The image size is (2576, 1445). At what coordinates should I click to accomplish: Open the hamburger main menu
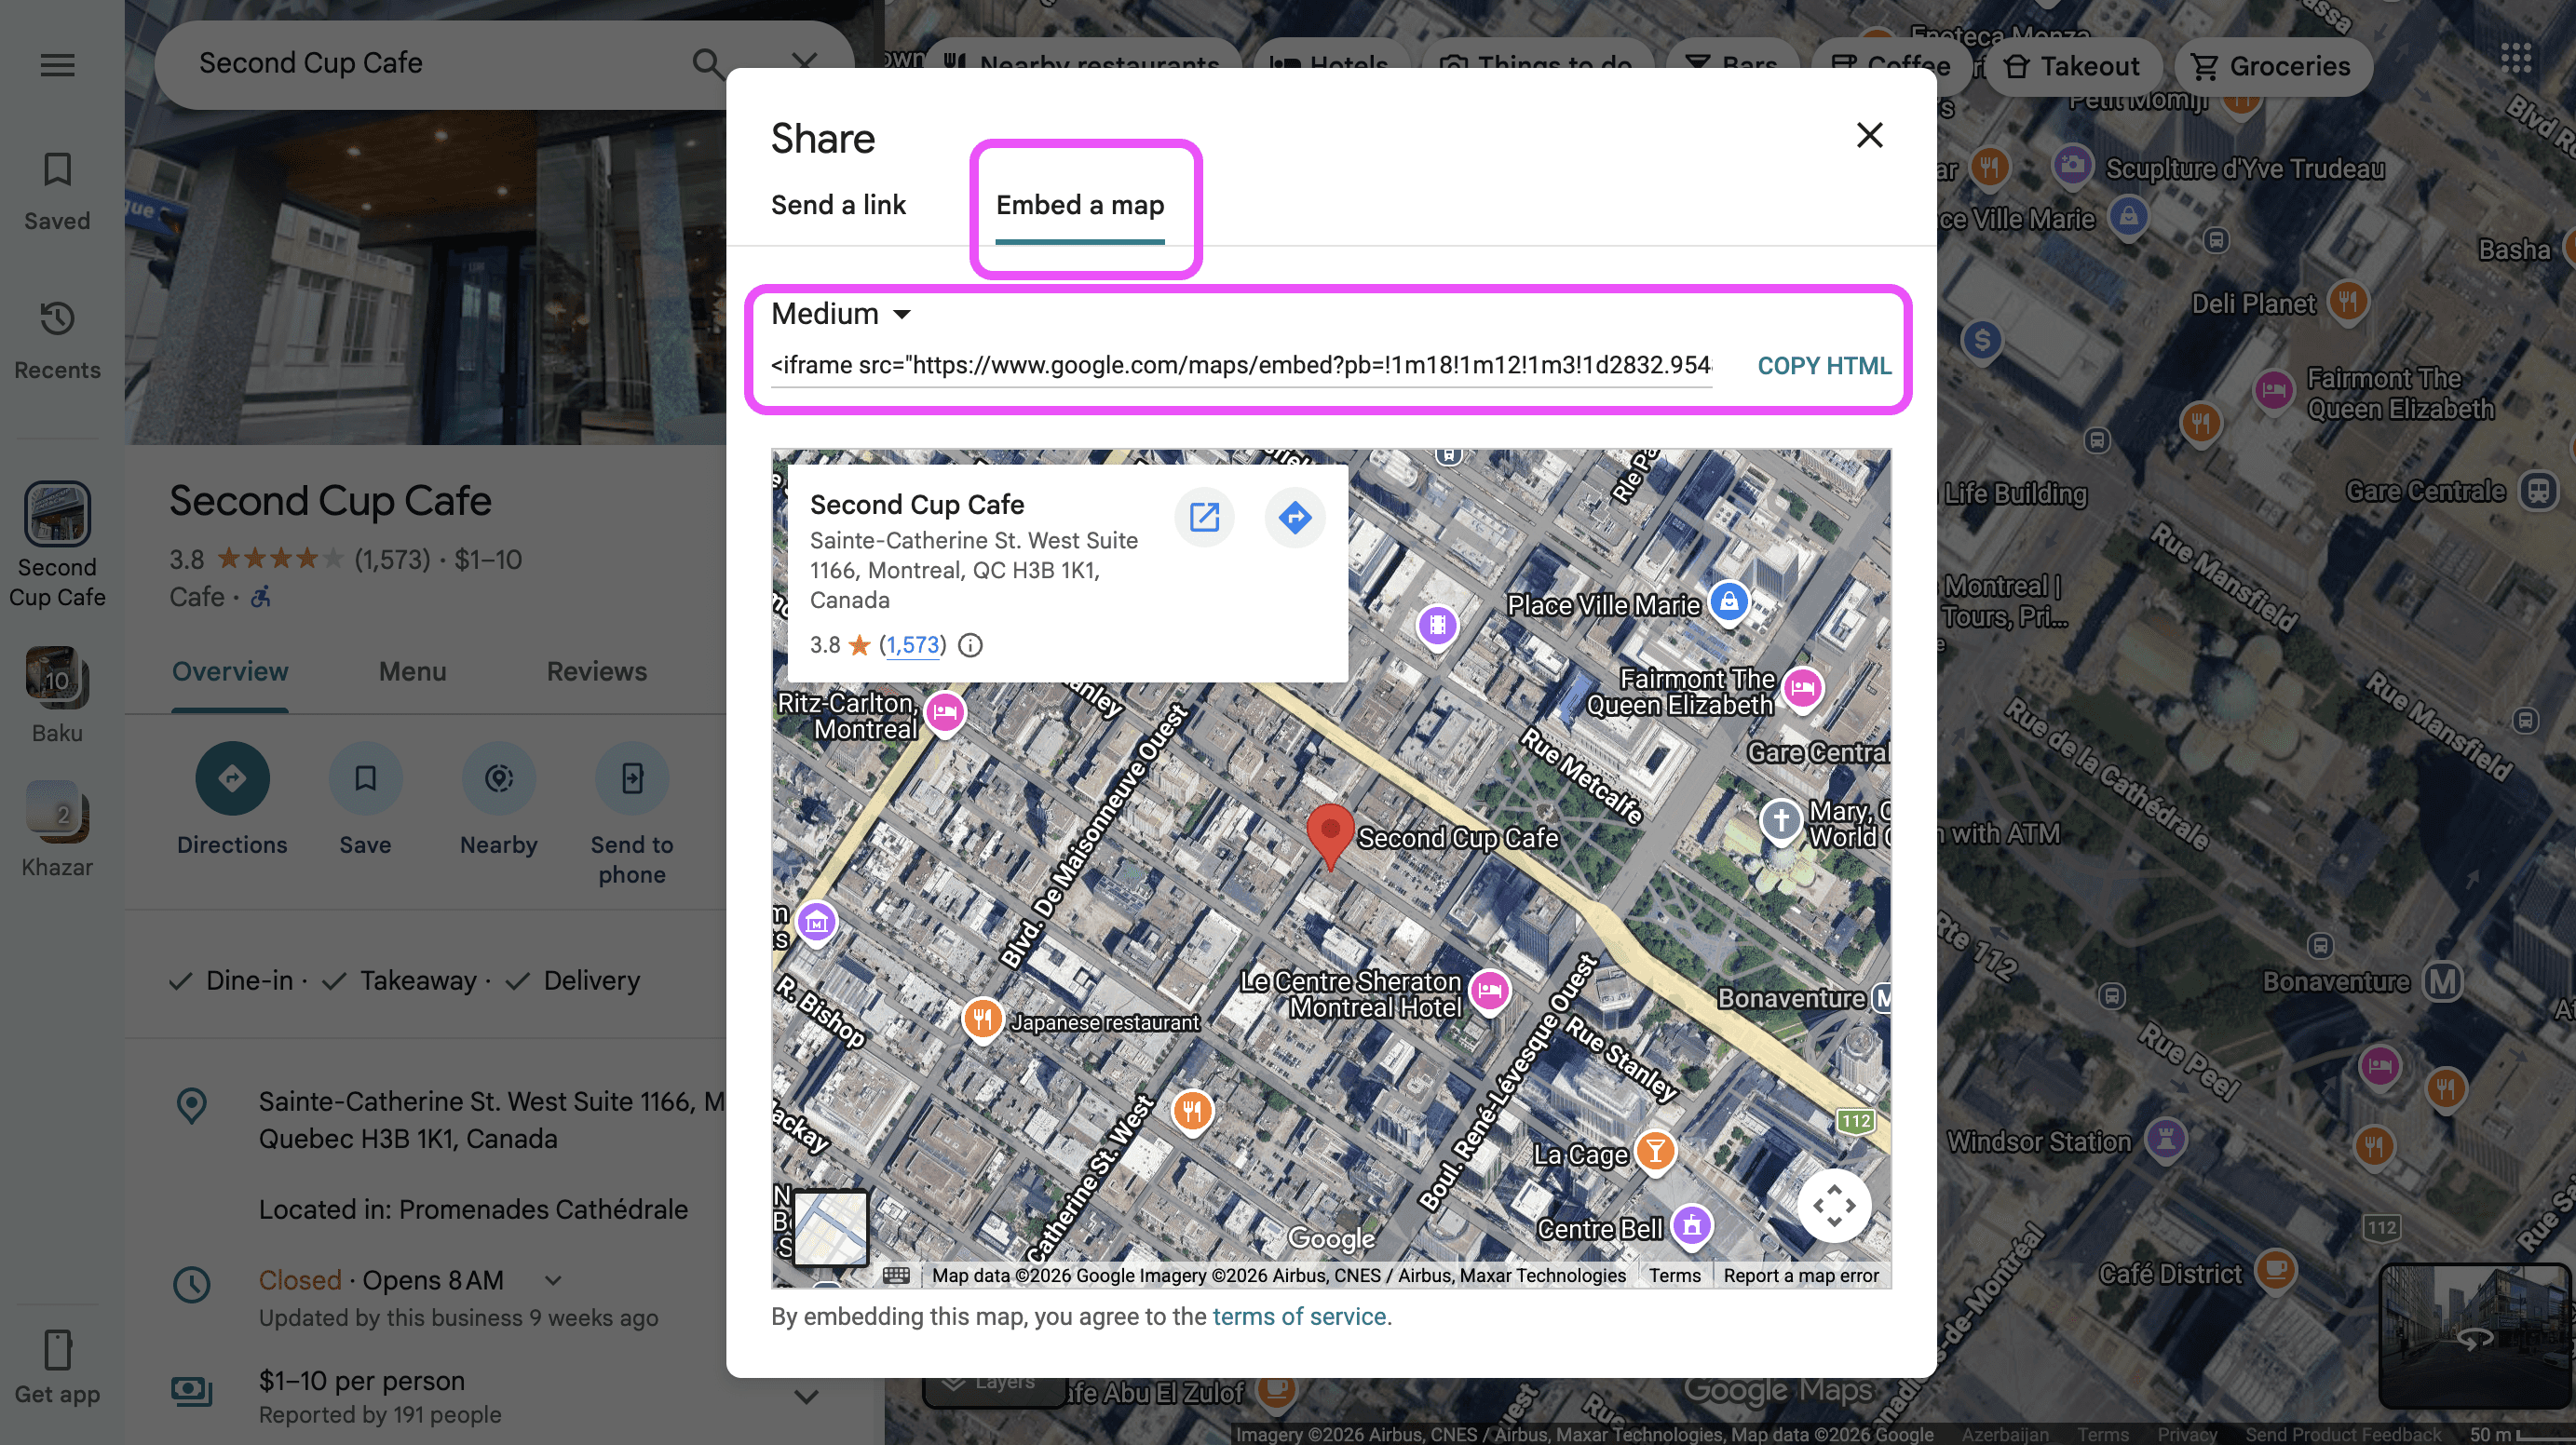click(57, 65)
